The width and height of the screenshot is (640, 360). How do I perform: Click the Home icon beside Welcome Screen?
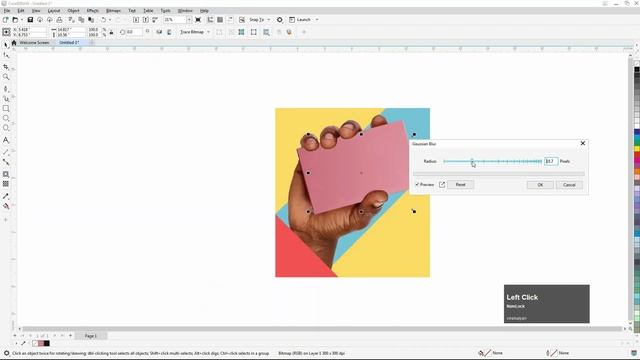(x=14, y=42)
